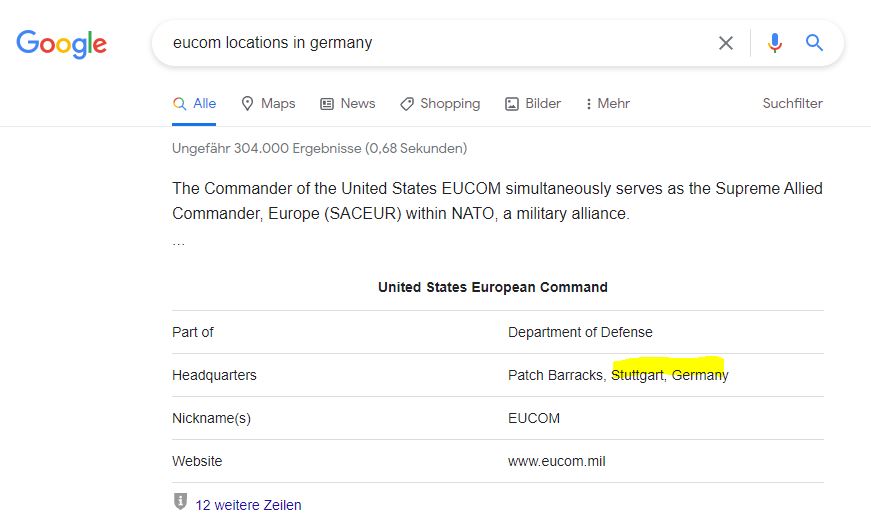Click the Department of Defense entry

click(580, 332)
